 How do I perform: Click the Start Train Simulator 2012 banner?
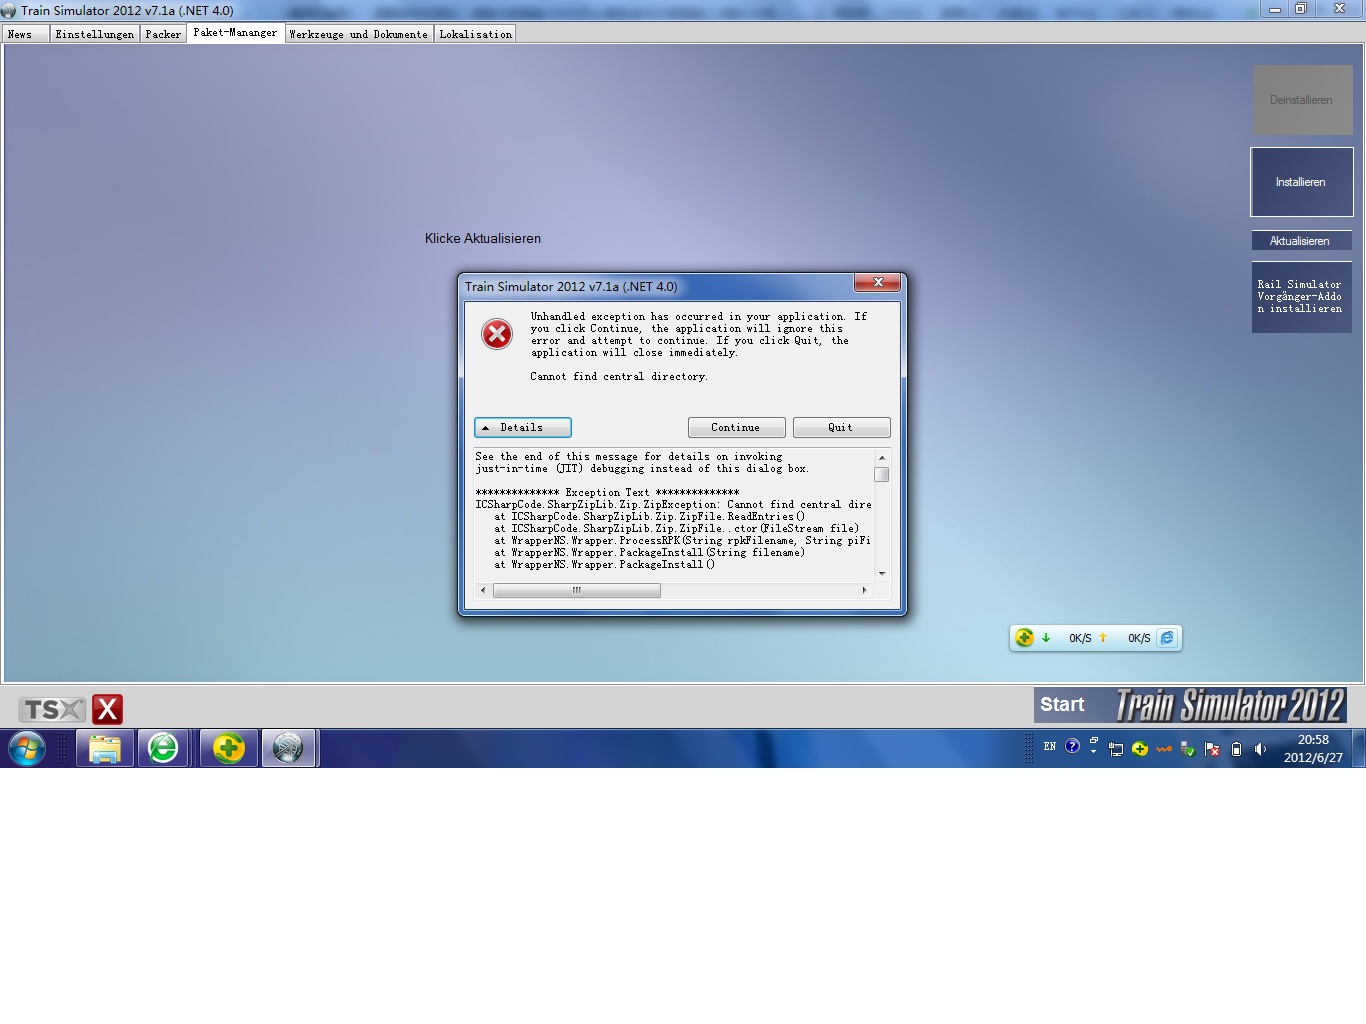pos(1190,705)
